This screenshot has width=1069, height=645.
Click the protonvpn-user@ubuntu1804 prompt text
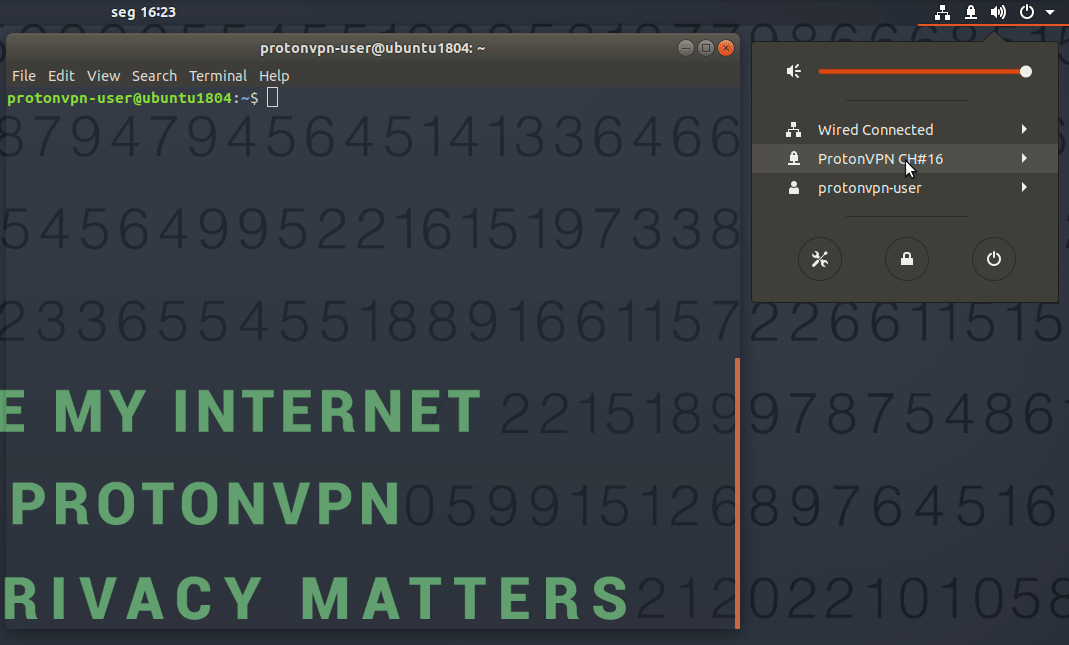pos(120,98)
